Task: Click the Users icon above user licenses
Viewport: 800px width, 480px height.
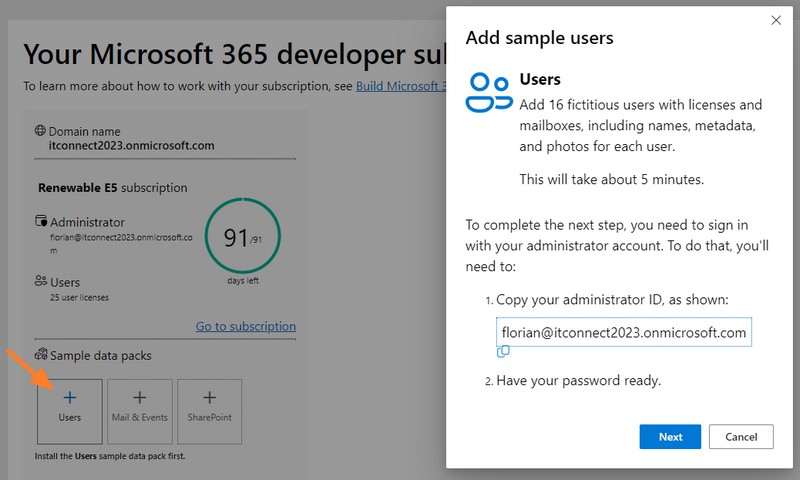Action: tap(41, 282)
